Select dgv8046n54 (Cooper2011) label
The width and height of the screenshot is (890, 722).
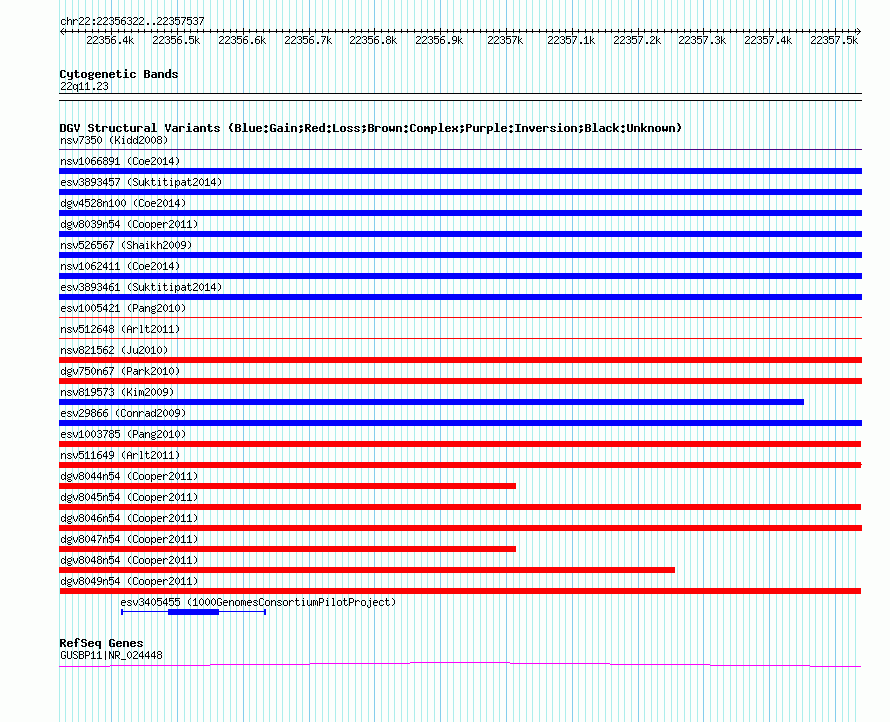coord(129,518)
